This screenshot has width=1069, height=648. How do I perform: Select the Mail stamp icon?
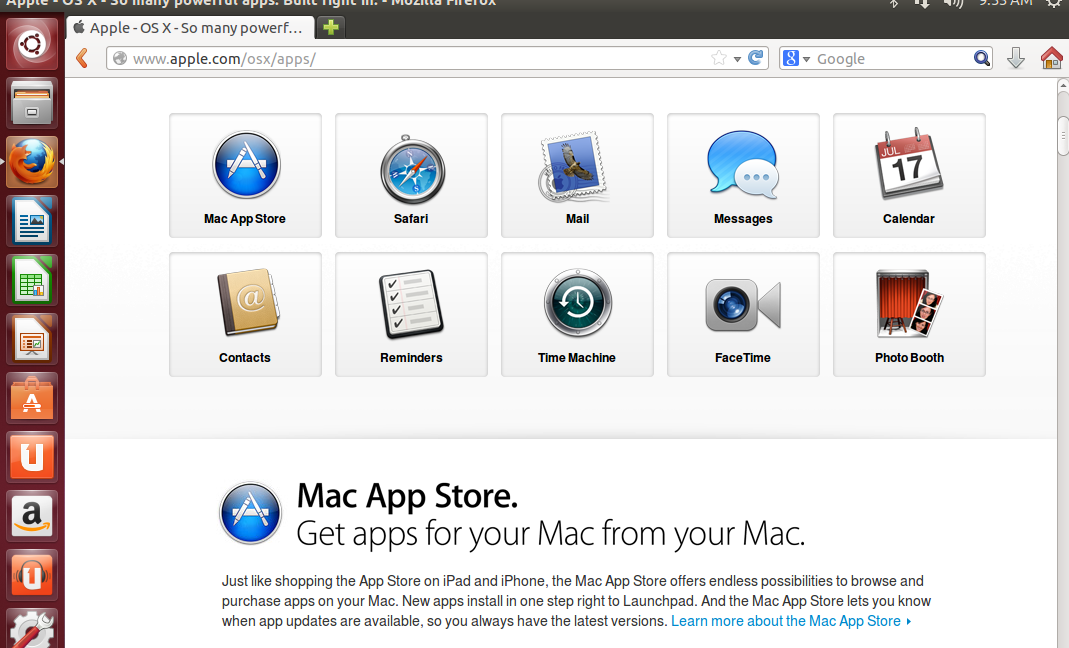577,166
